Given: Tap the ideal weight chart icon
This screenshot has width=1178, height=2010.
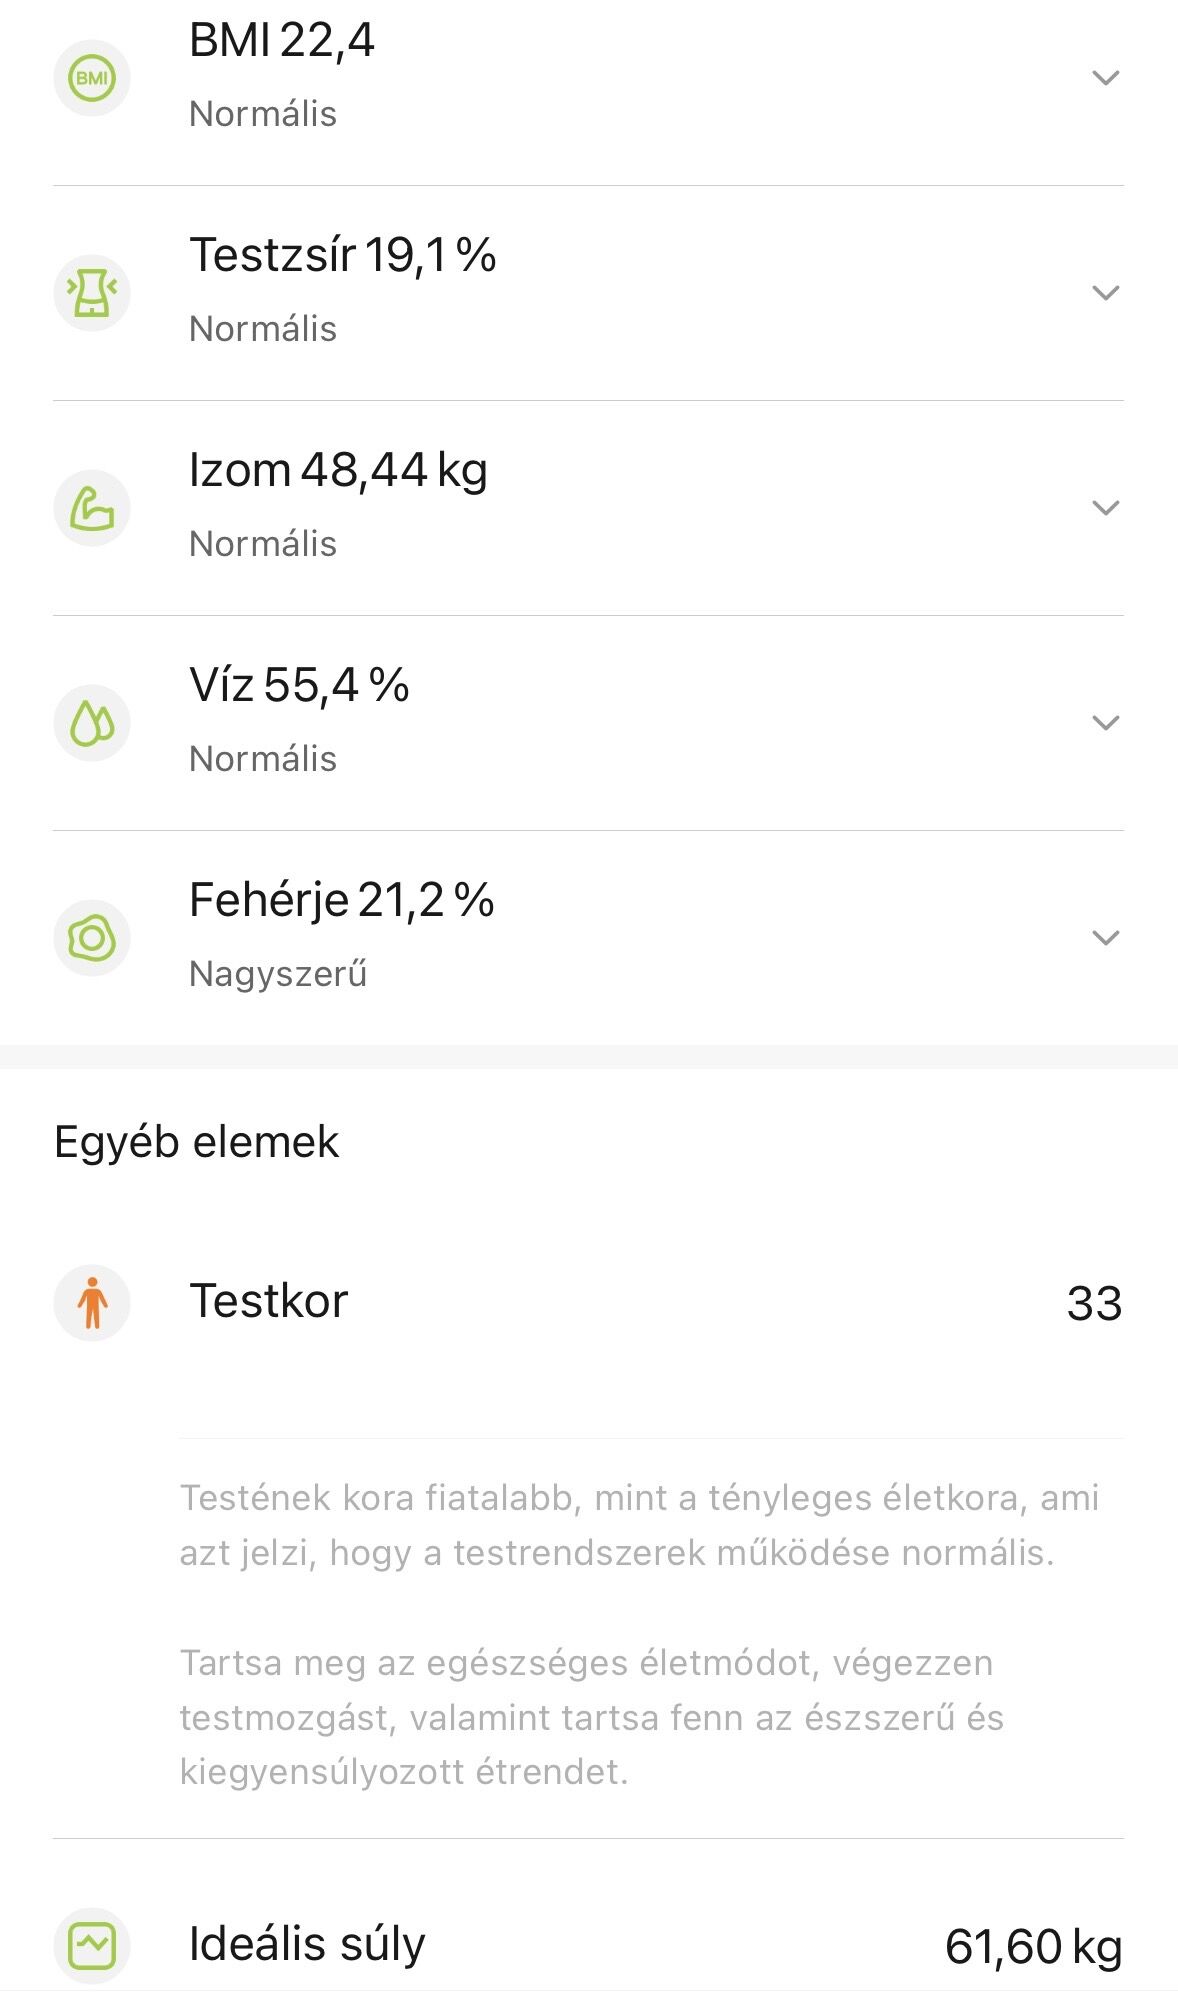Looking at the screenshot, I should pyautogui.click(x=92, y=1945).
